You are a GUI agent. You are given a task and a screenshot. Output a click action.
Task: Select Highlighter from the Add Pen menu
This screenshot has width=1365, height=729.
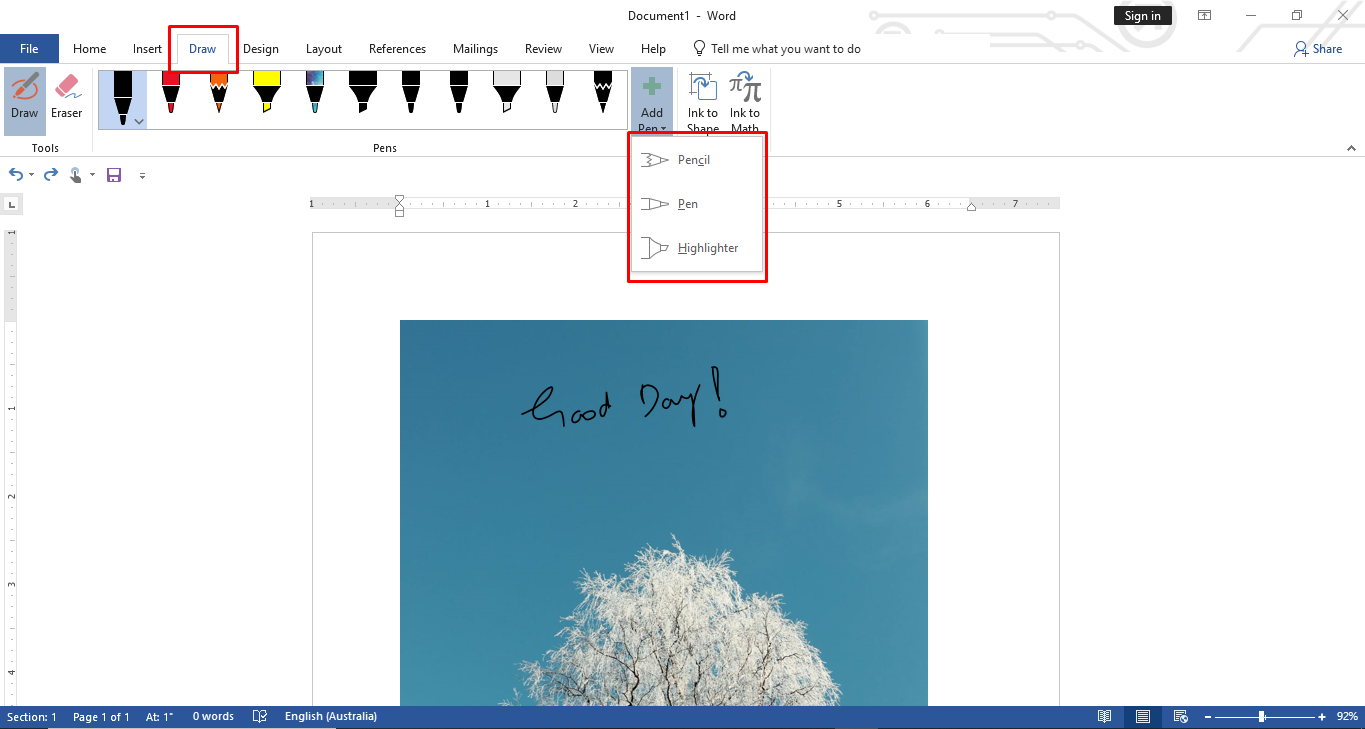coord(707,247)
